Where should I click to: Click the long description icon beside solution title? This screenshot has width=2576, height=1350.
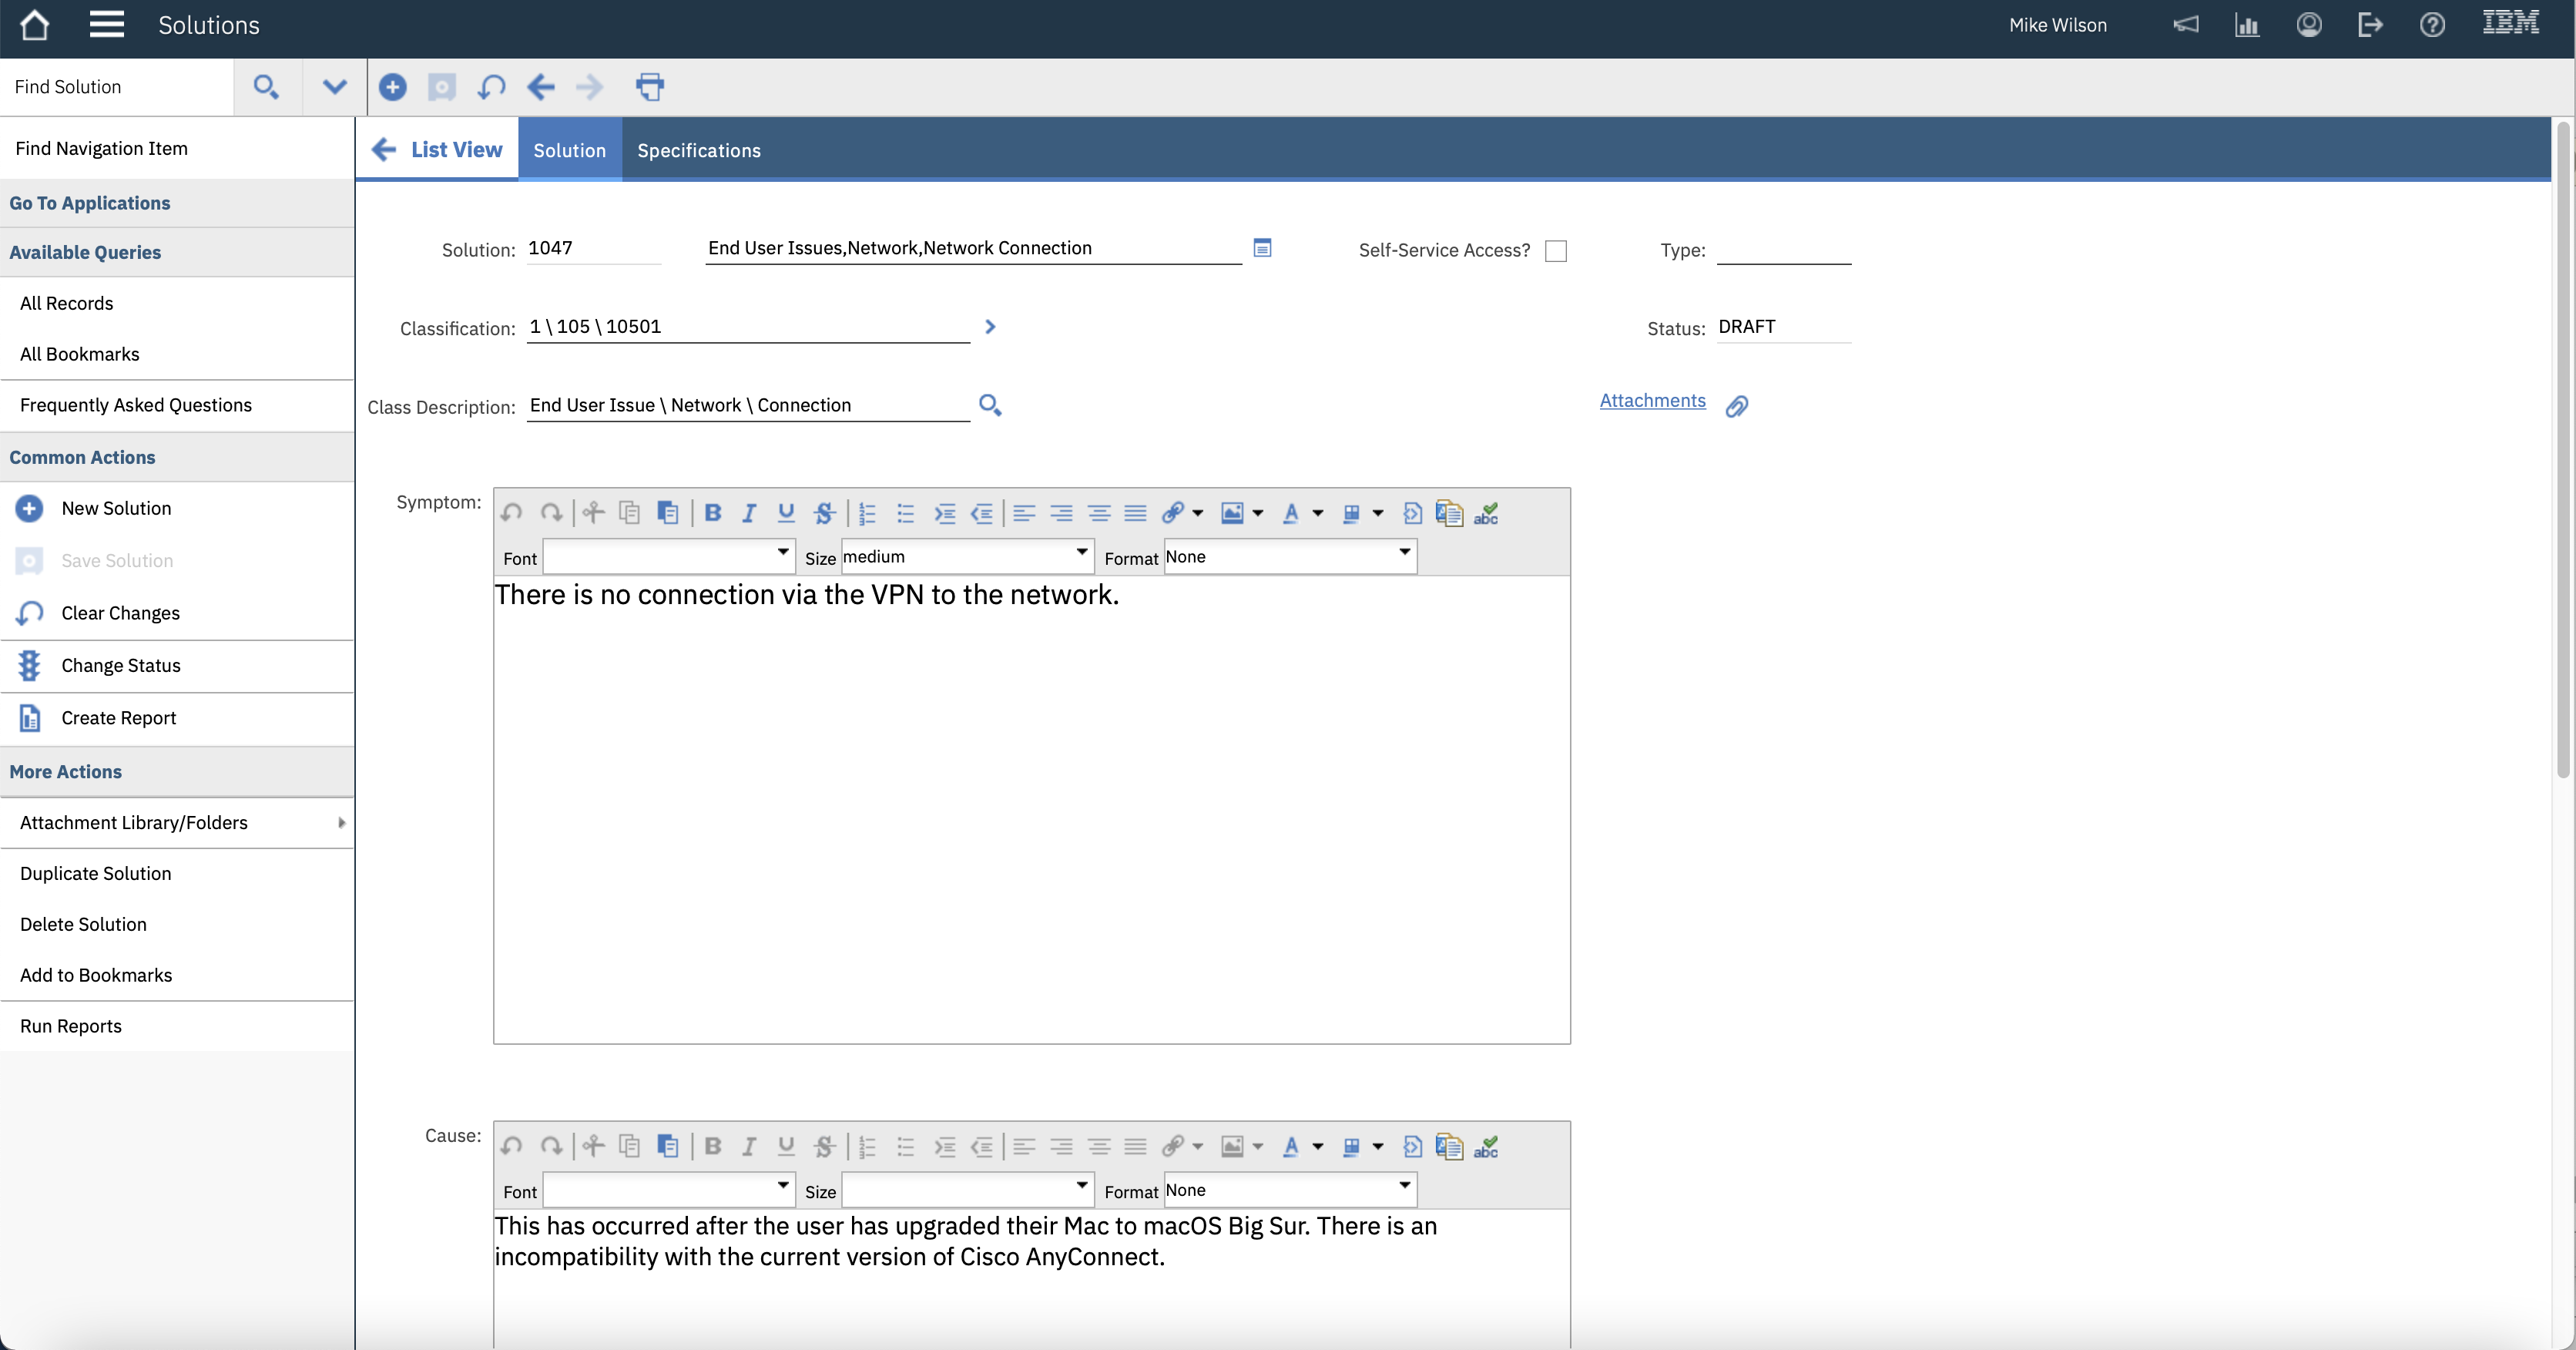point(1262,248)
